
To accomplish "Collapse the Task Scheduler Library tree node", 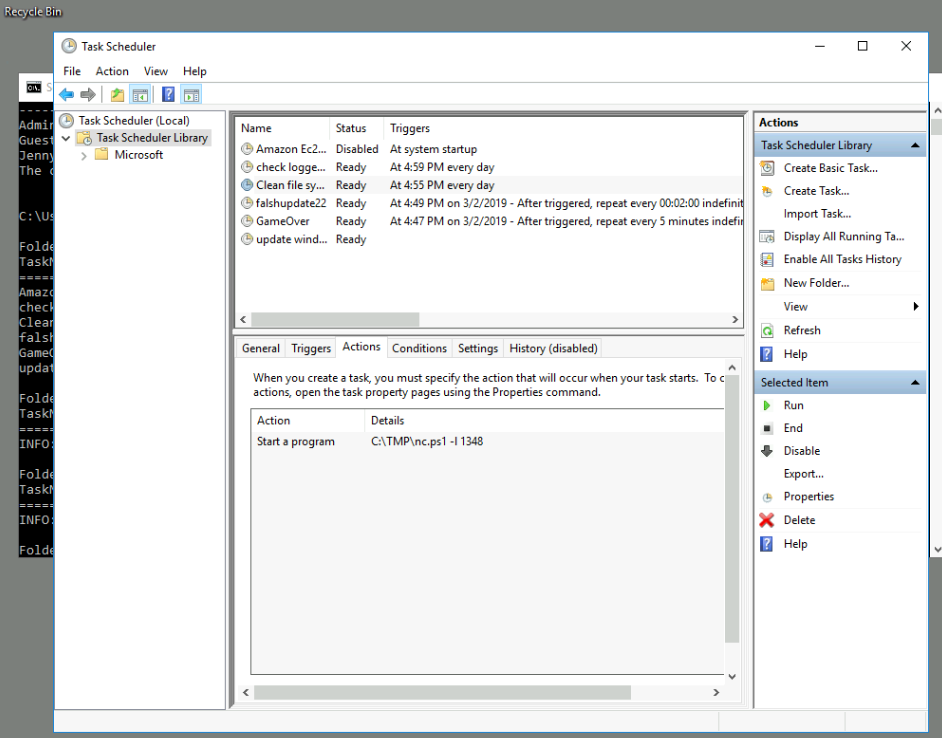I will [x=66, y=138].
